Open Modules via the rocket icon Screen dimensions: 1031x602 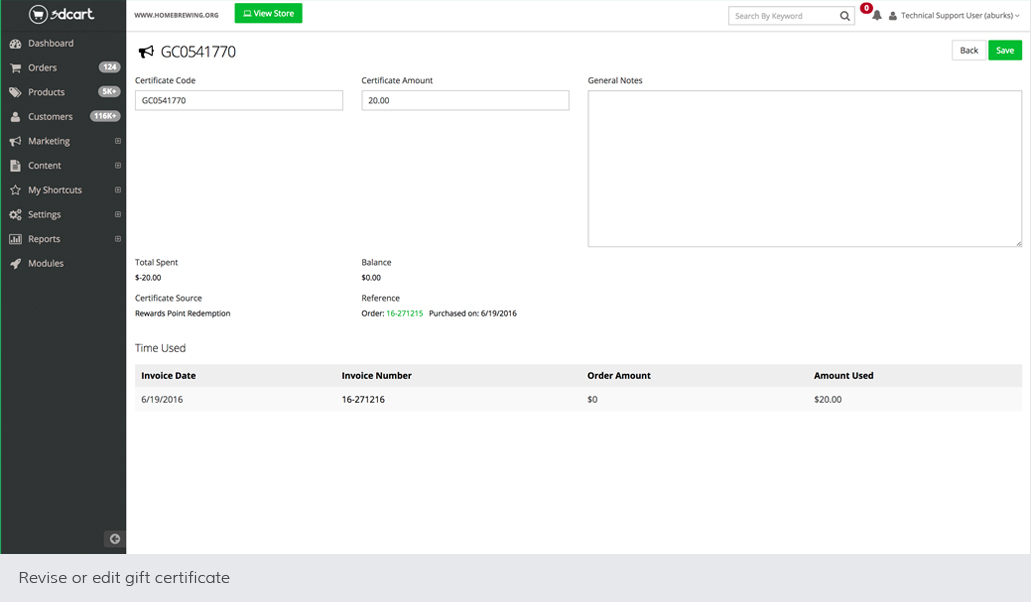[x=16, y=264]
